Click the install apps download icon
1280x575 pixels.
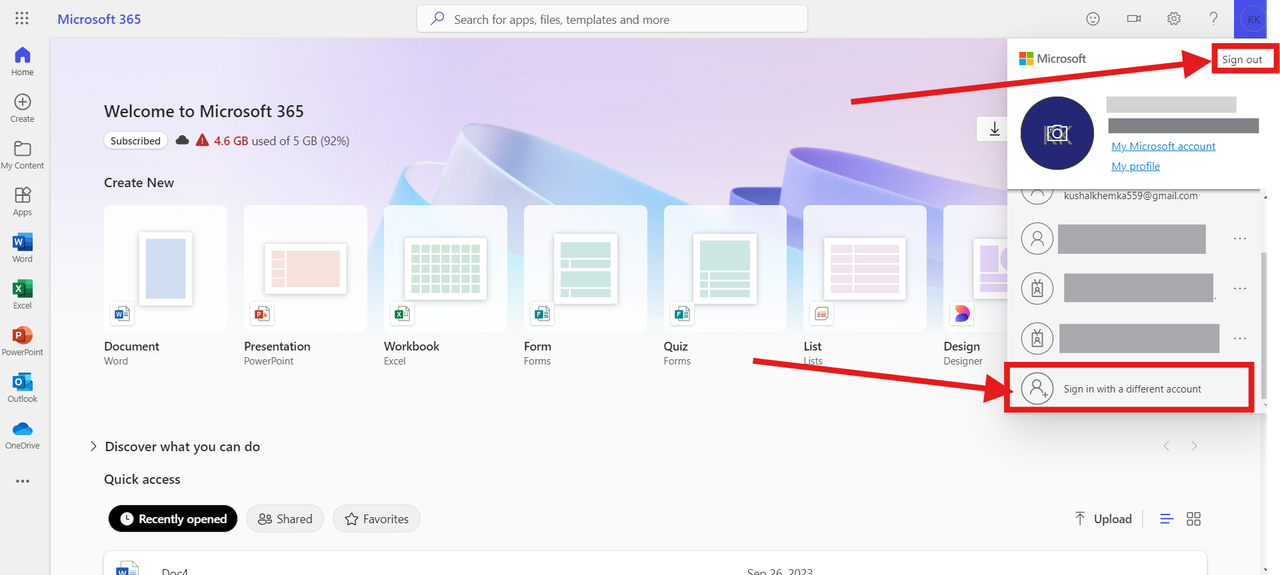[994, 129]
